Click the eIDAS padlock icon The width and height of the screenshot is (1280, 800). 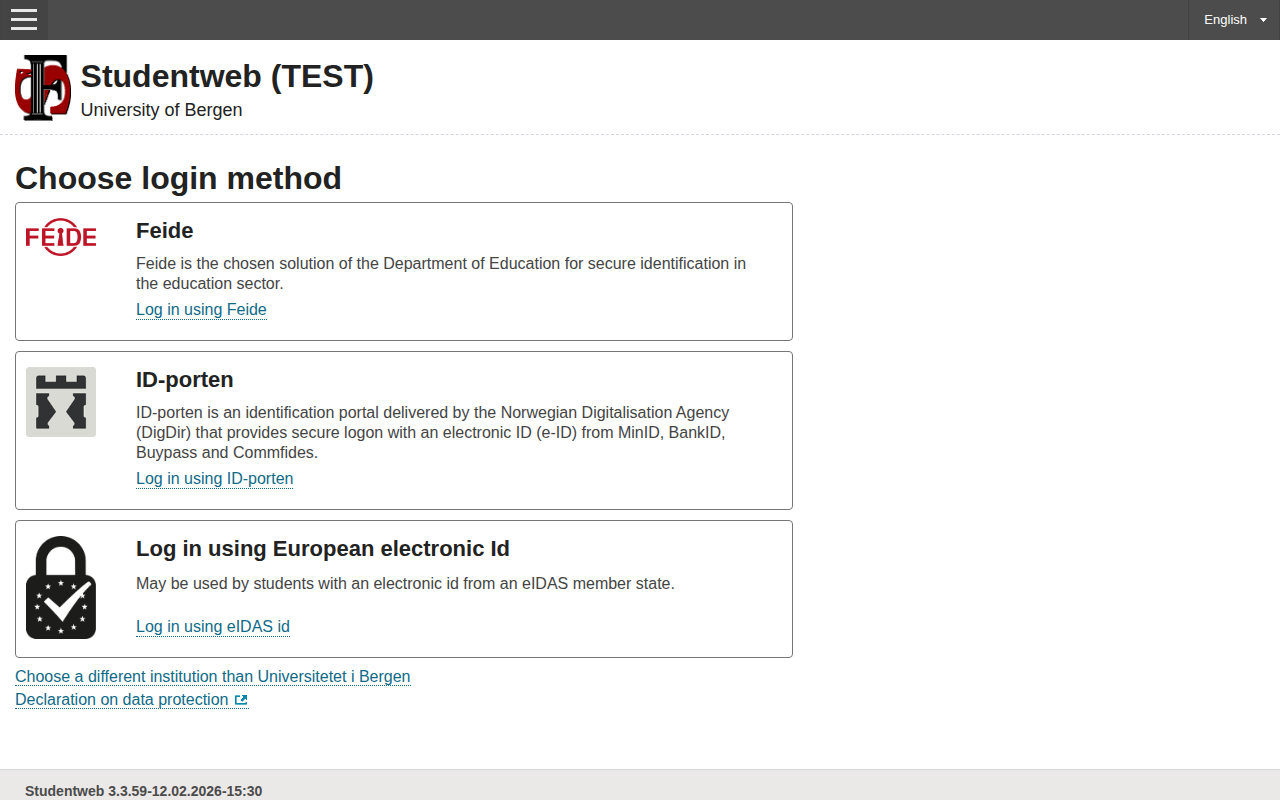point(60,586)
